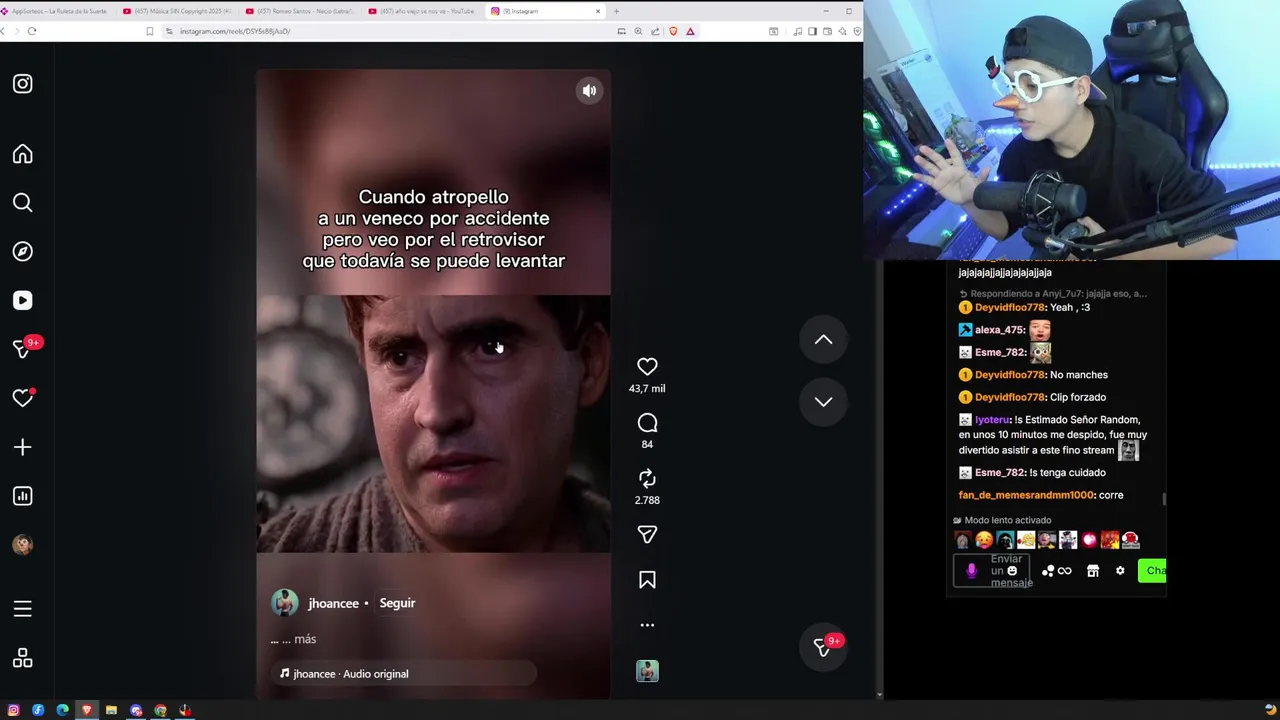Screen dimensions: 1280x720
Task: Like the reel with the heart icon
Action: pyautogui.click(x=647, y=367)
